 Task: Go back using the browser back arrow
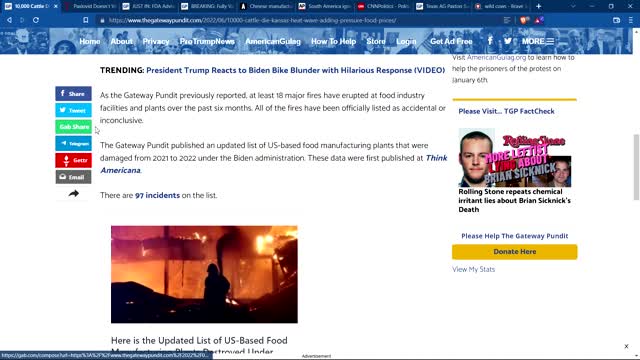click(x=9, y=20)
